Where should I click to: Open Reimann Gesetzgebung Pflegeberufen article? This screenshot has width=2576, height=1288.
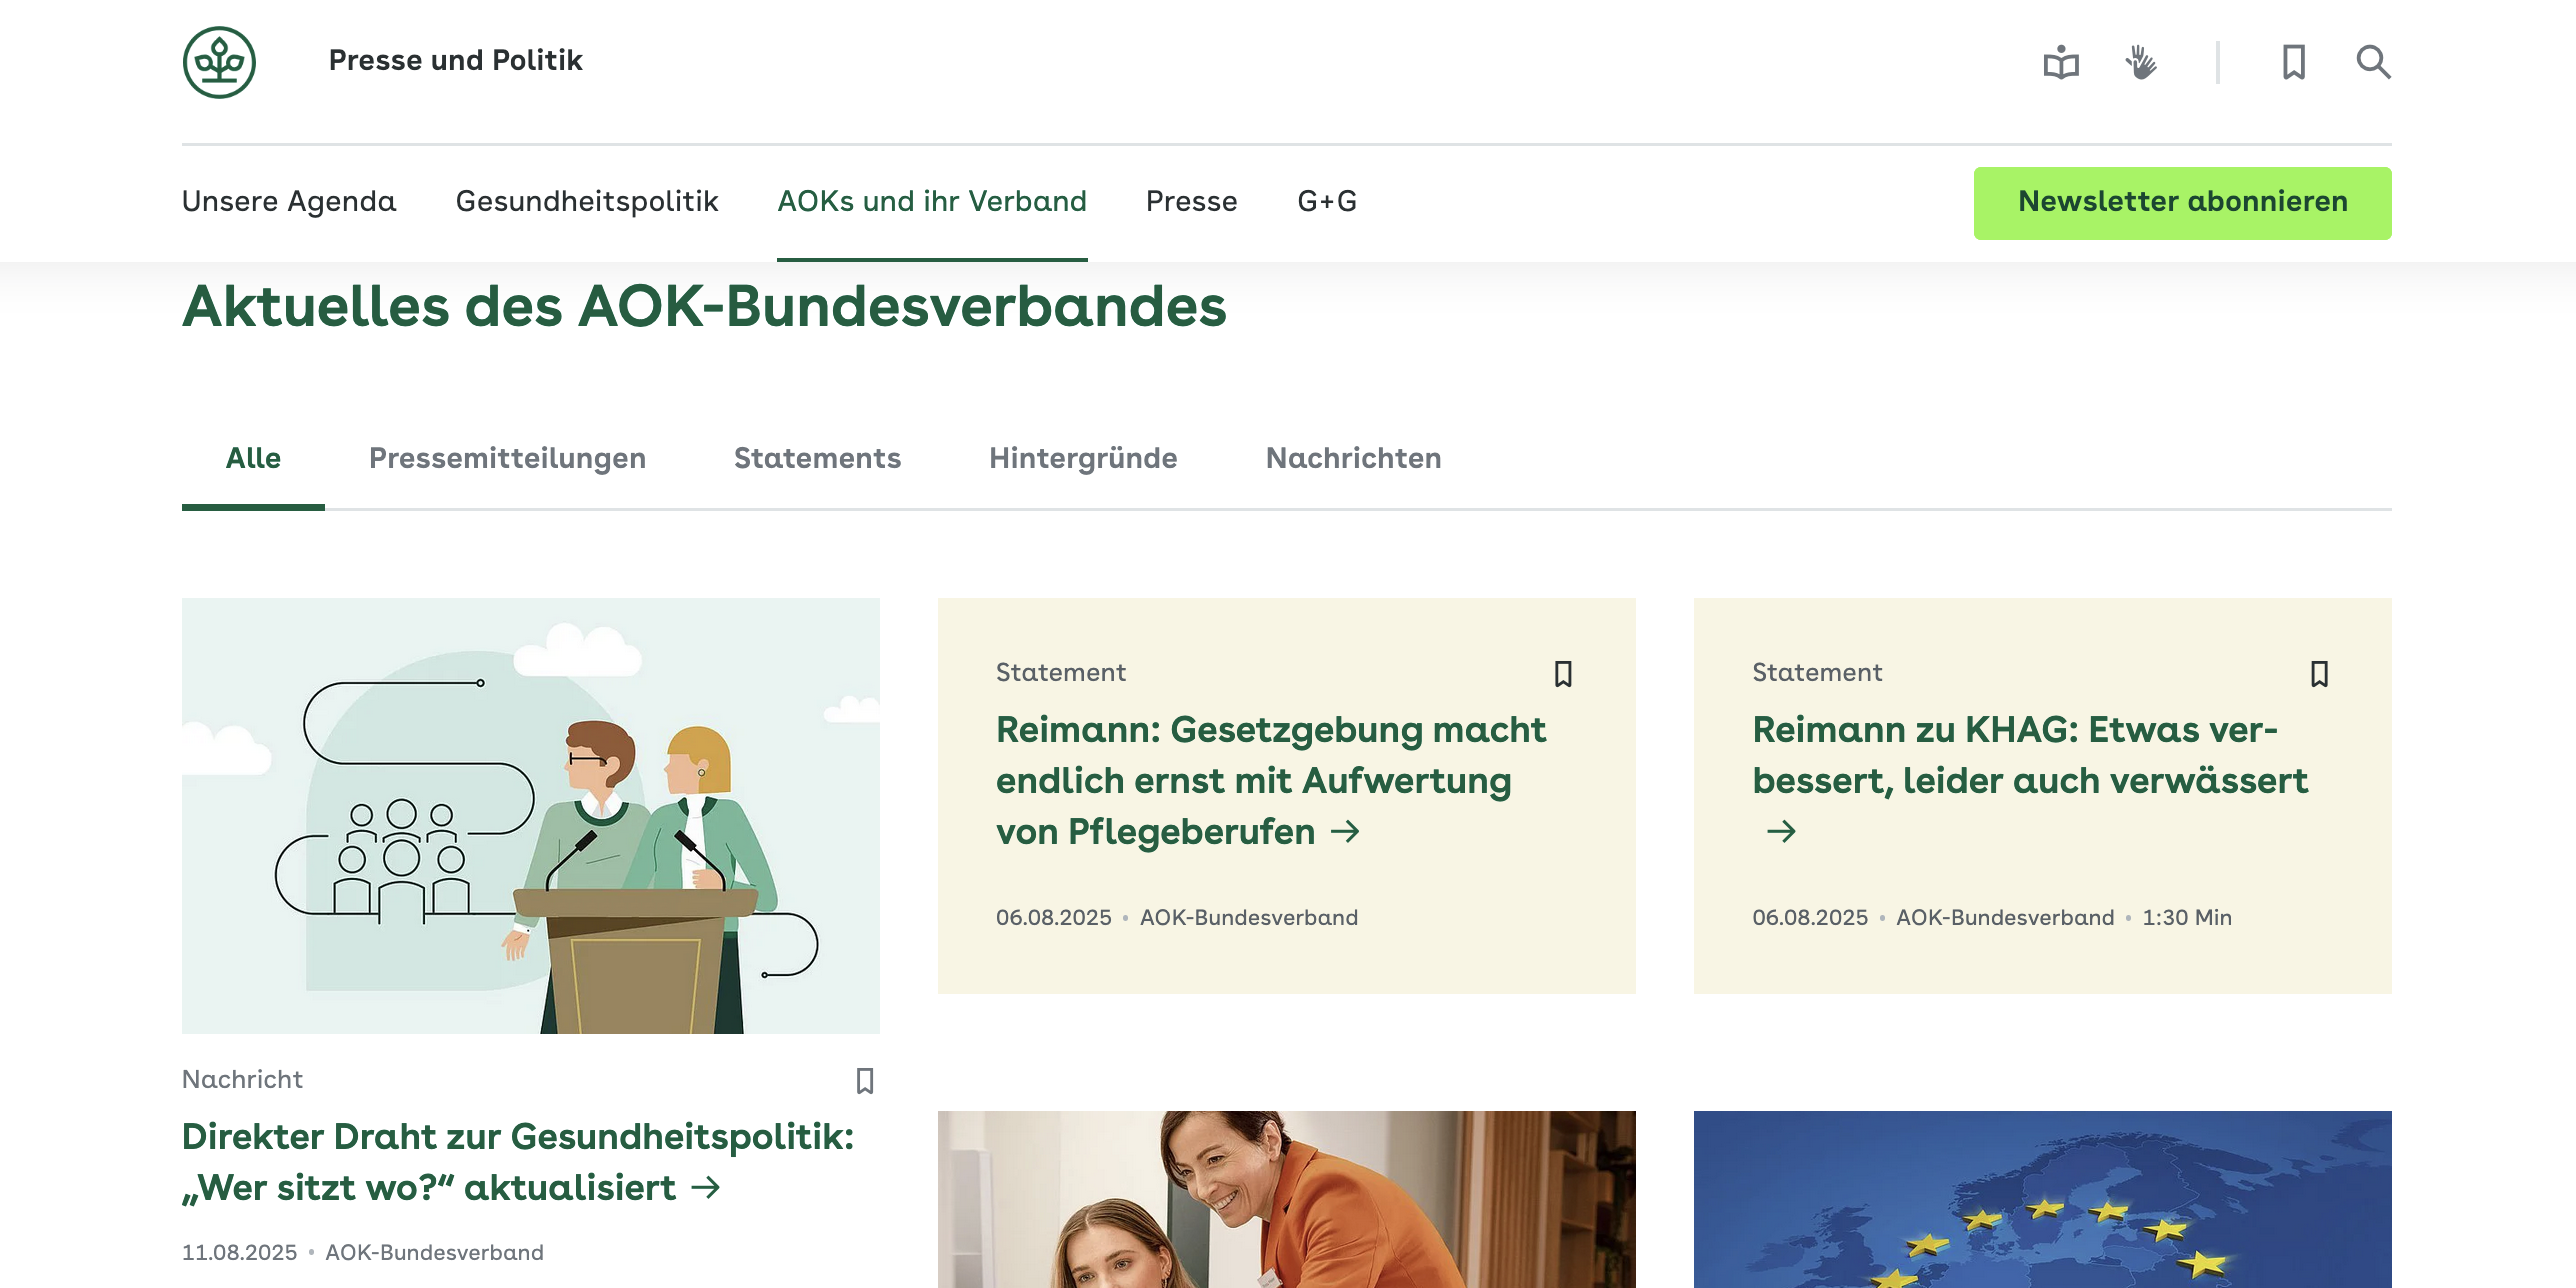point(1270,780)
